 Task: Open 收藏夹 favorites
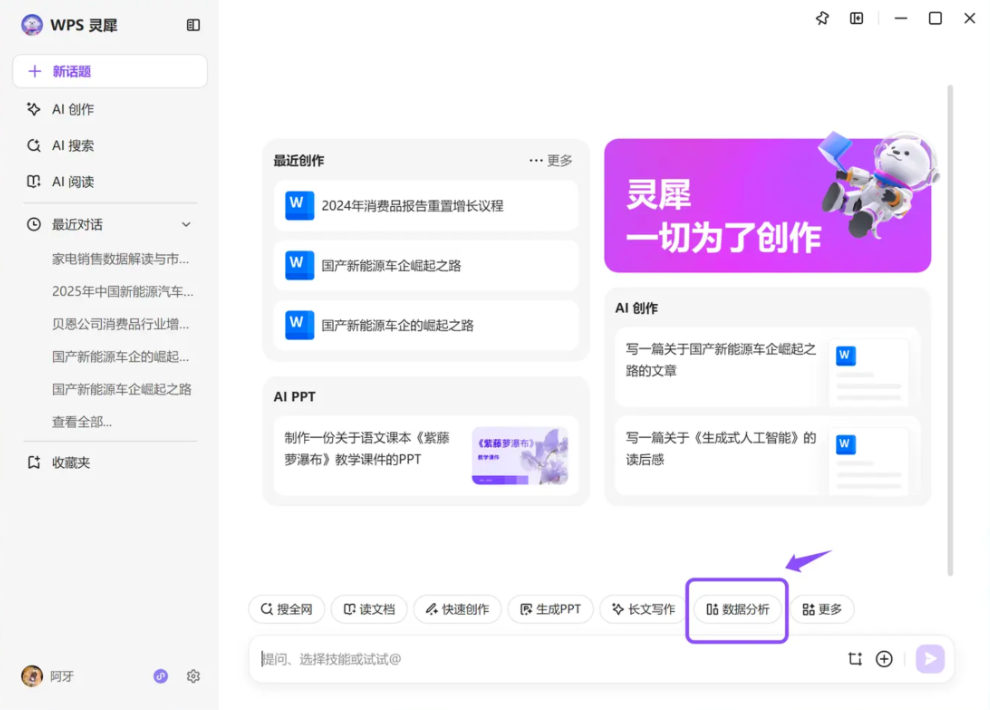click(x=59, y=463)
